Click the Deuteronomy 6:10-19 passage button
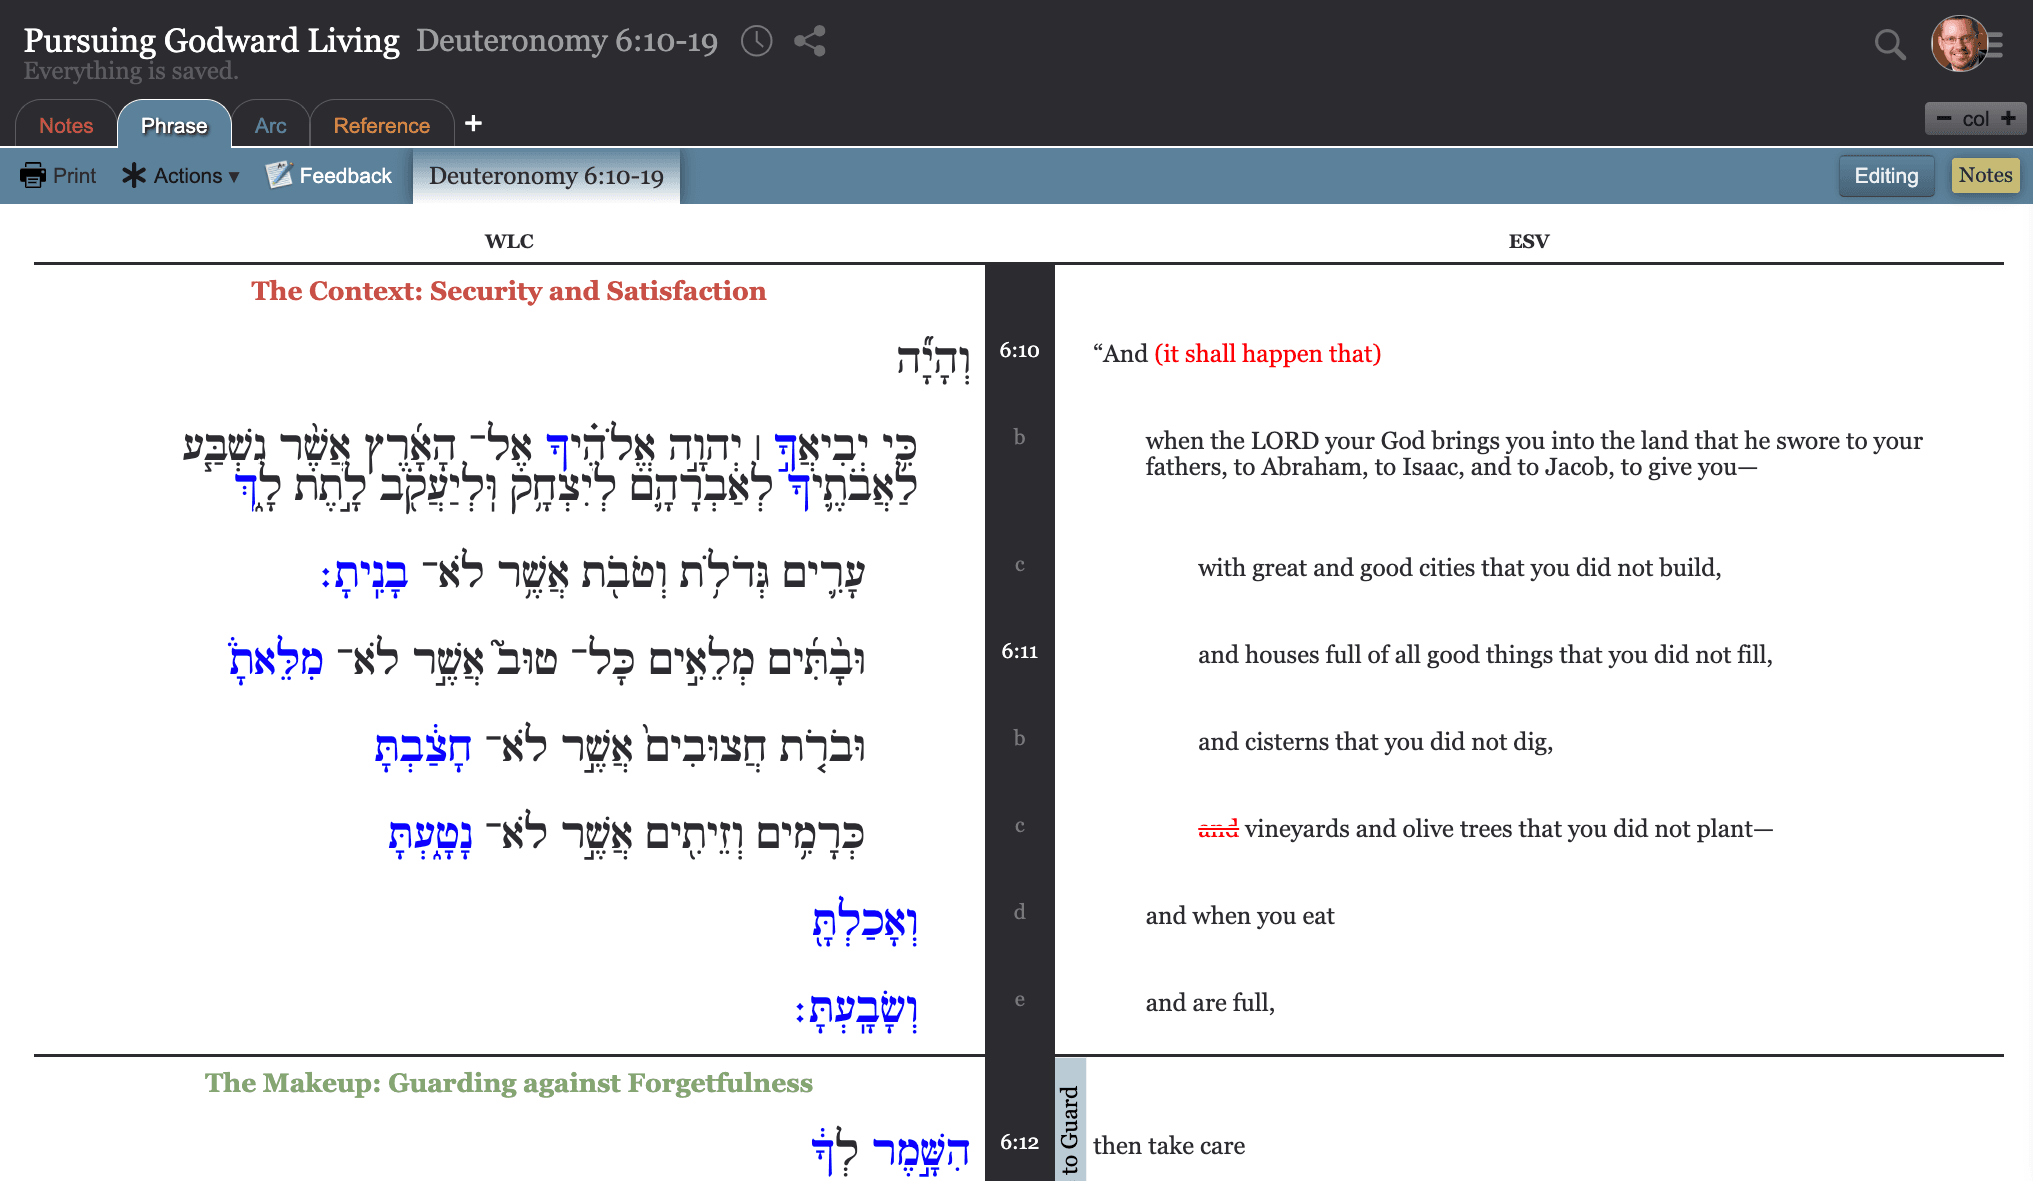This screenshot has width=2033, height=1181. pos(546,176)
